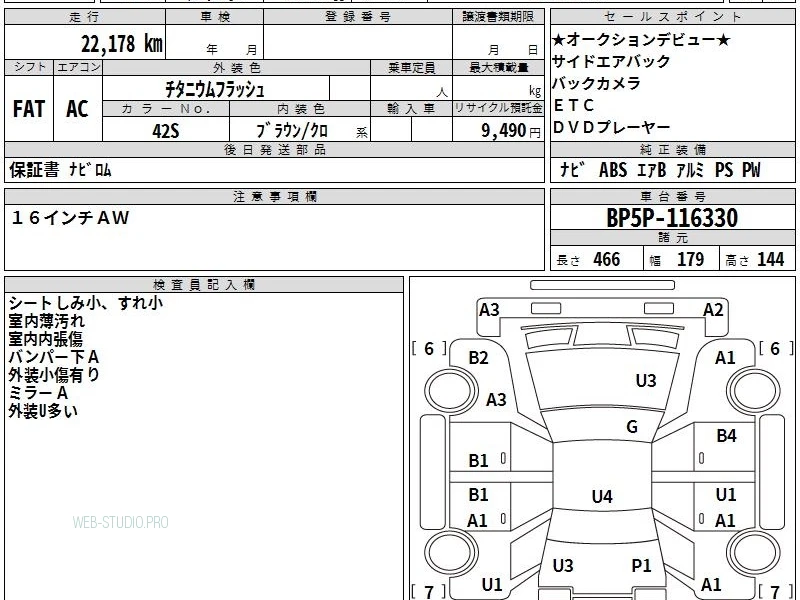Select chassis number BP5P-116330
Viewport: 800px width, 600px height.
pyautogui.click(x=672, y=218)
